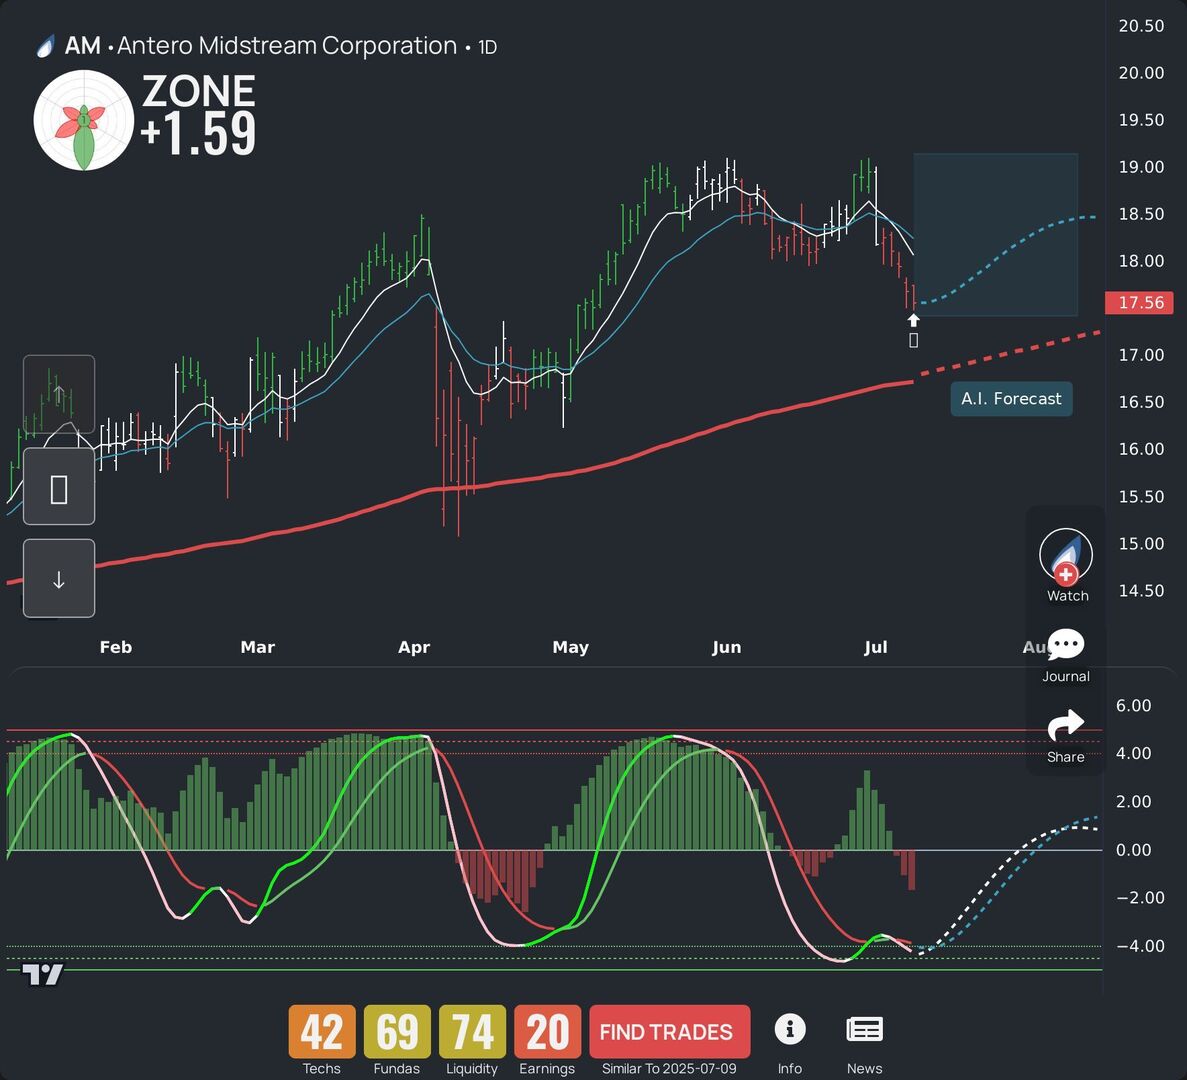This screenshot has width=1187, height=1080.
Task: Click the Feb label on time axis
Action: pos(116,647)
